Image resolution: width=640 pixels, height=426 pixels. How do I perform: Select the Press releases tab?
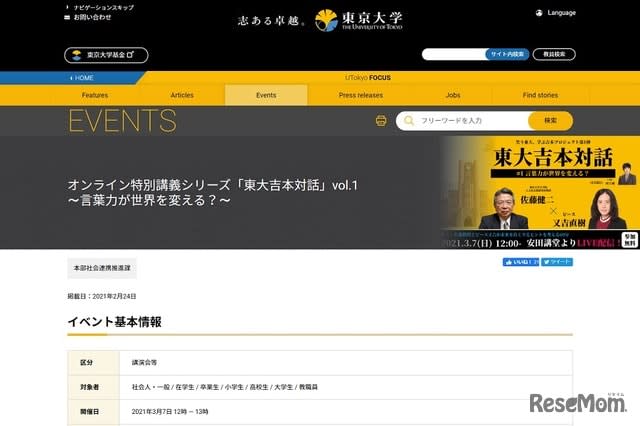(361, 95)
